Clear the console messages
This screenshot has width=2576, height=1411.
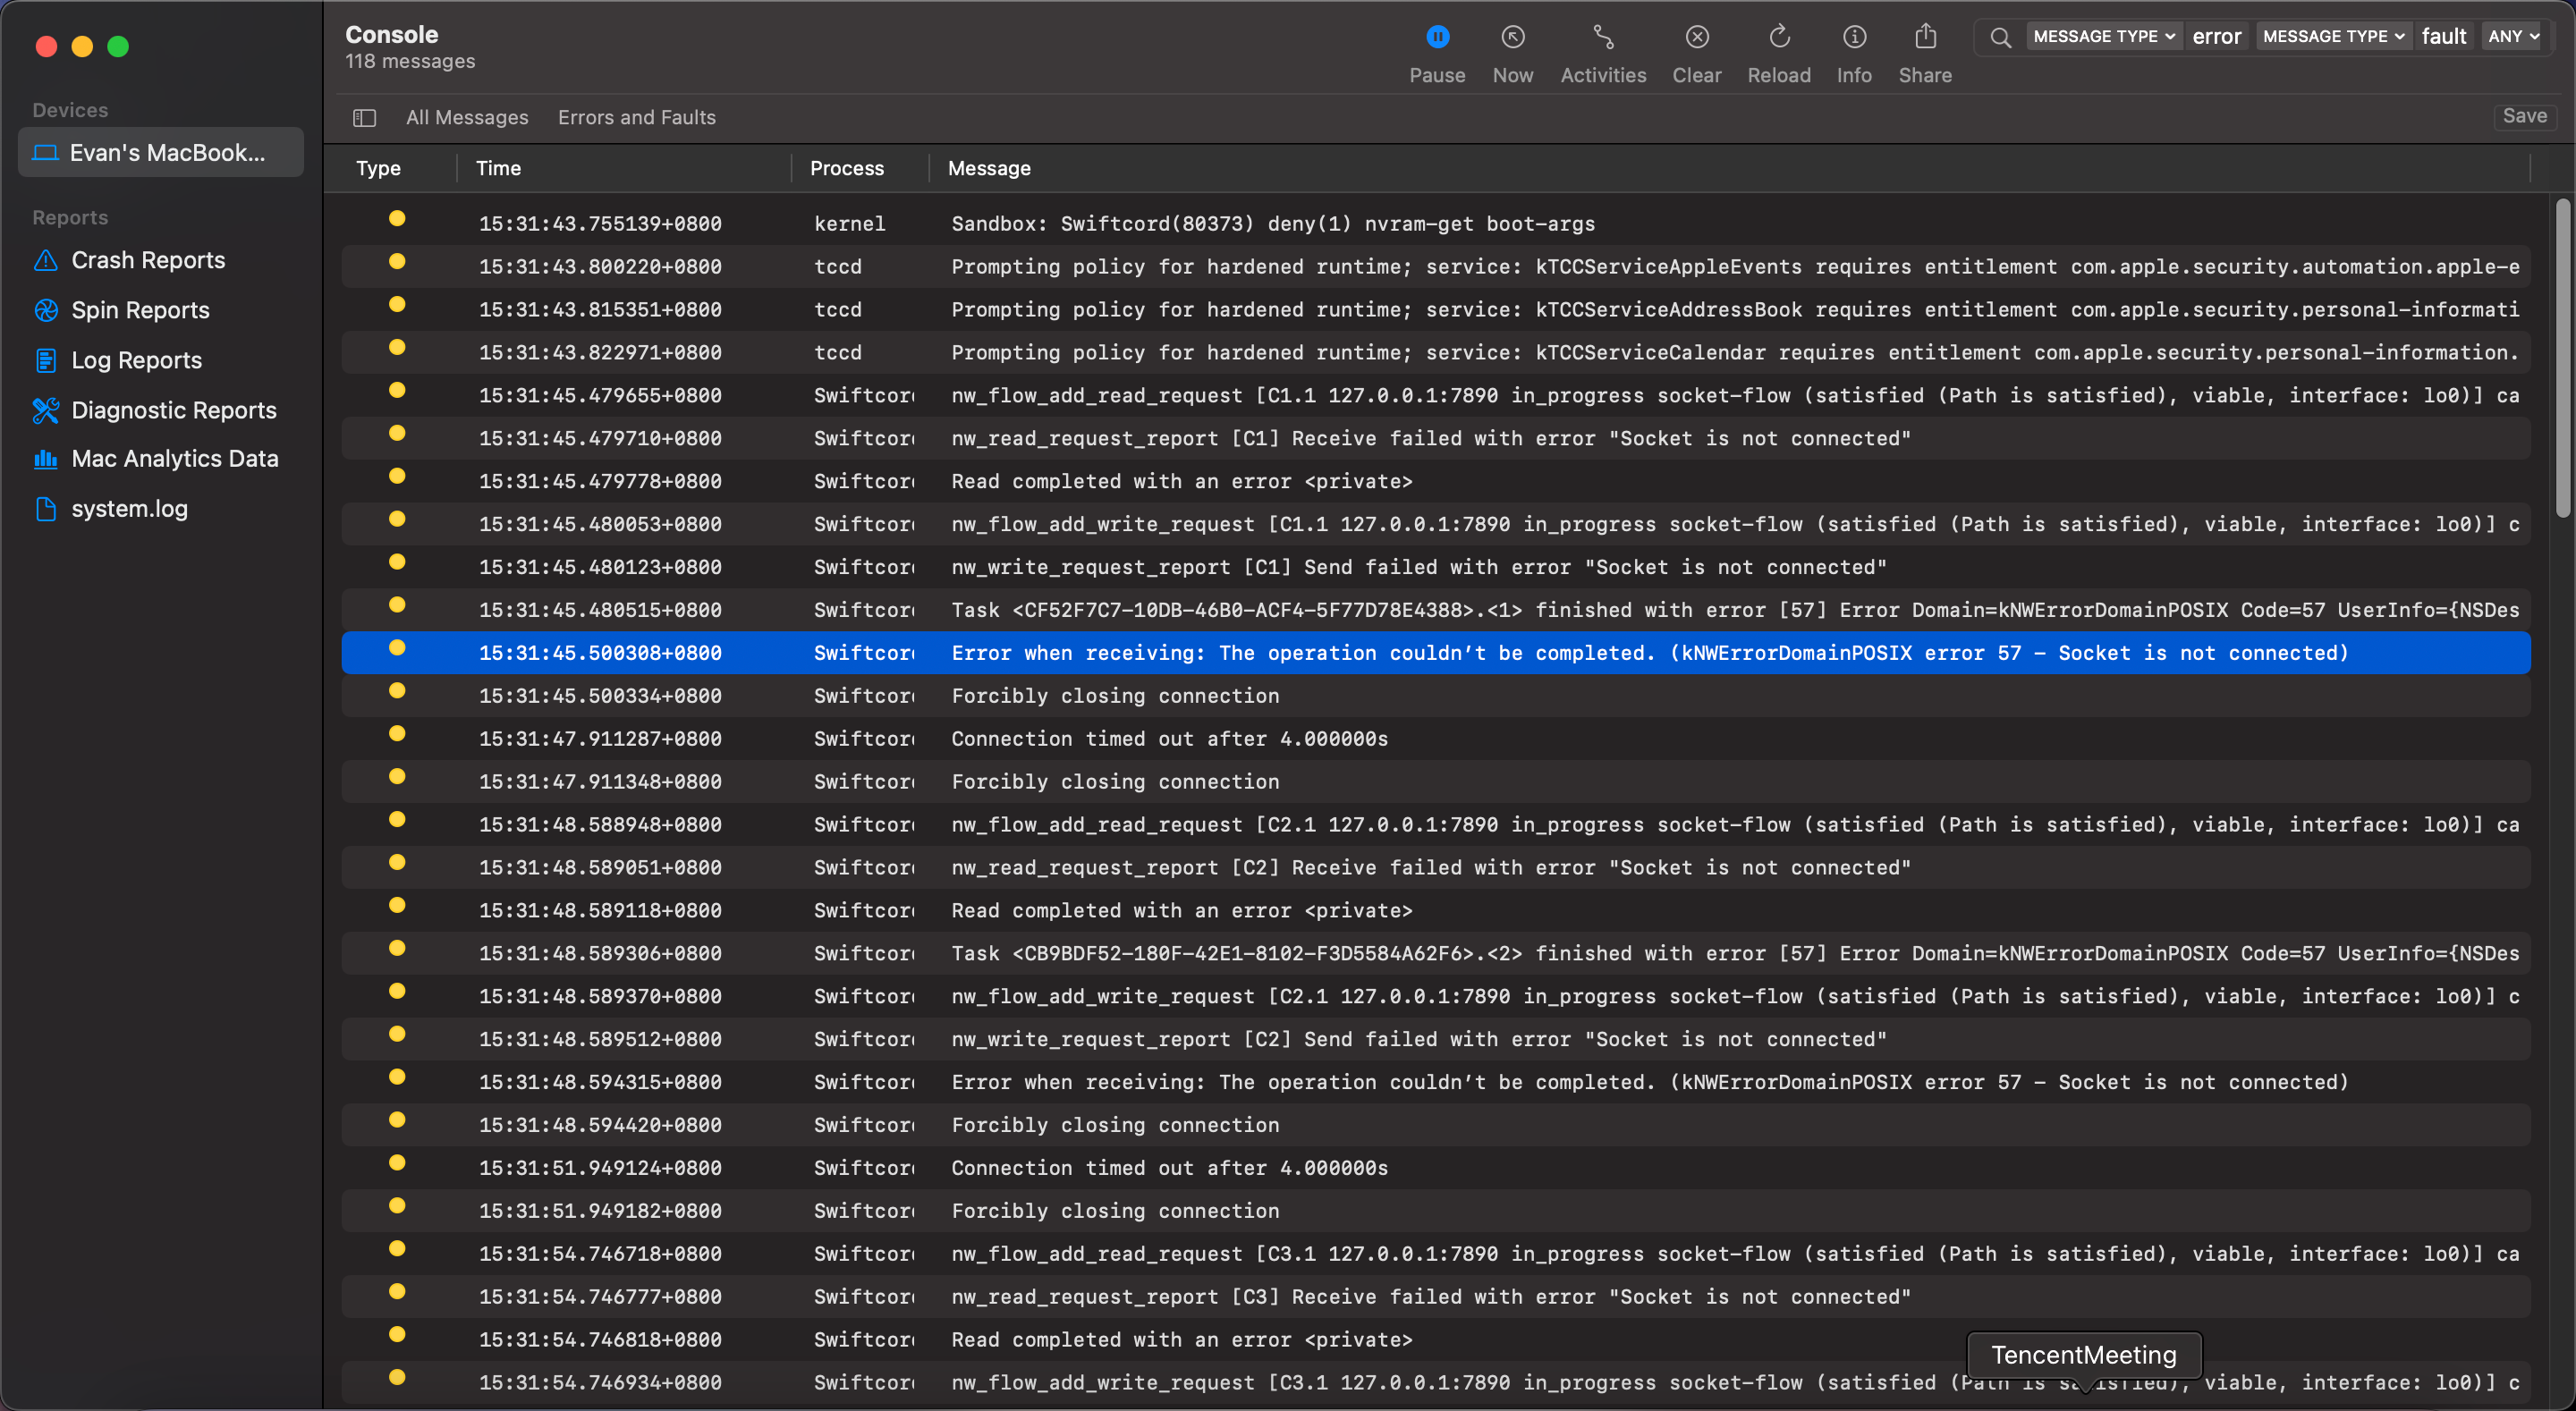coord(1697,51)
